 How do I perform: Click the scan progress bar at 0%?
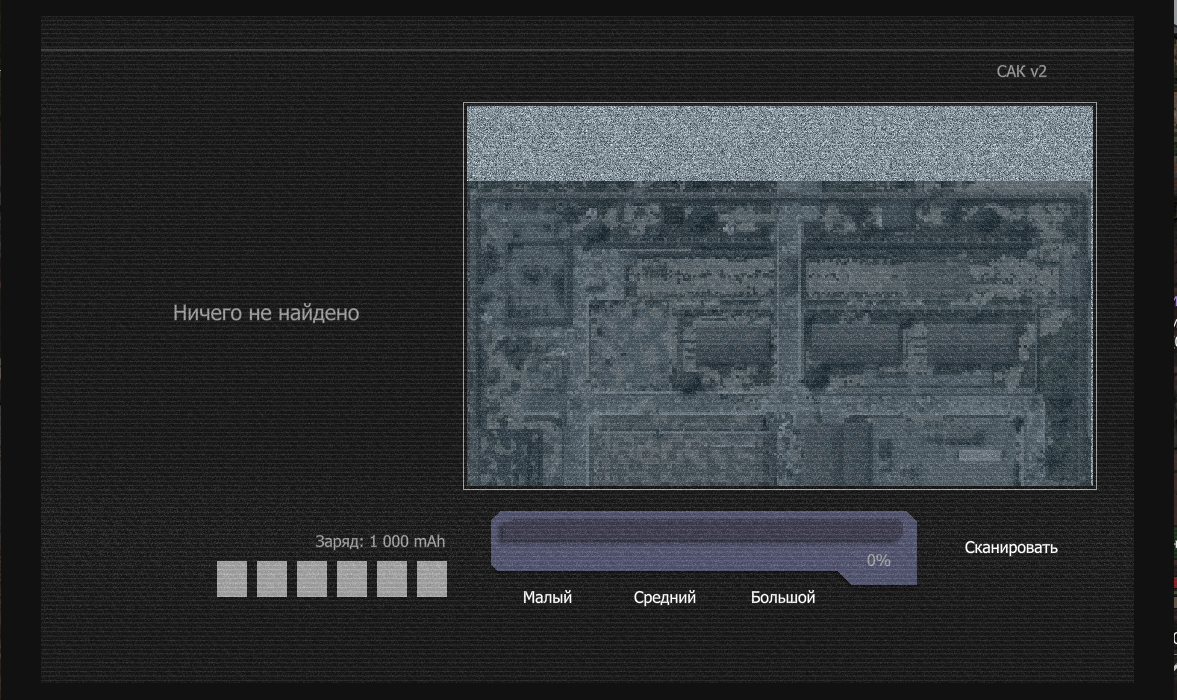[703, 548]
